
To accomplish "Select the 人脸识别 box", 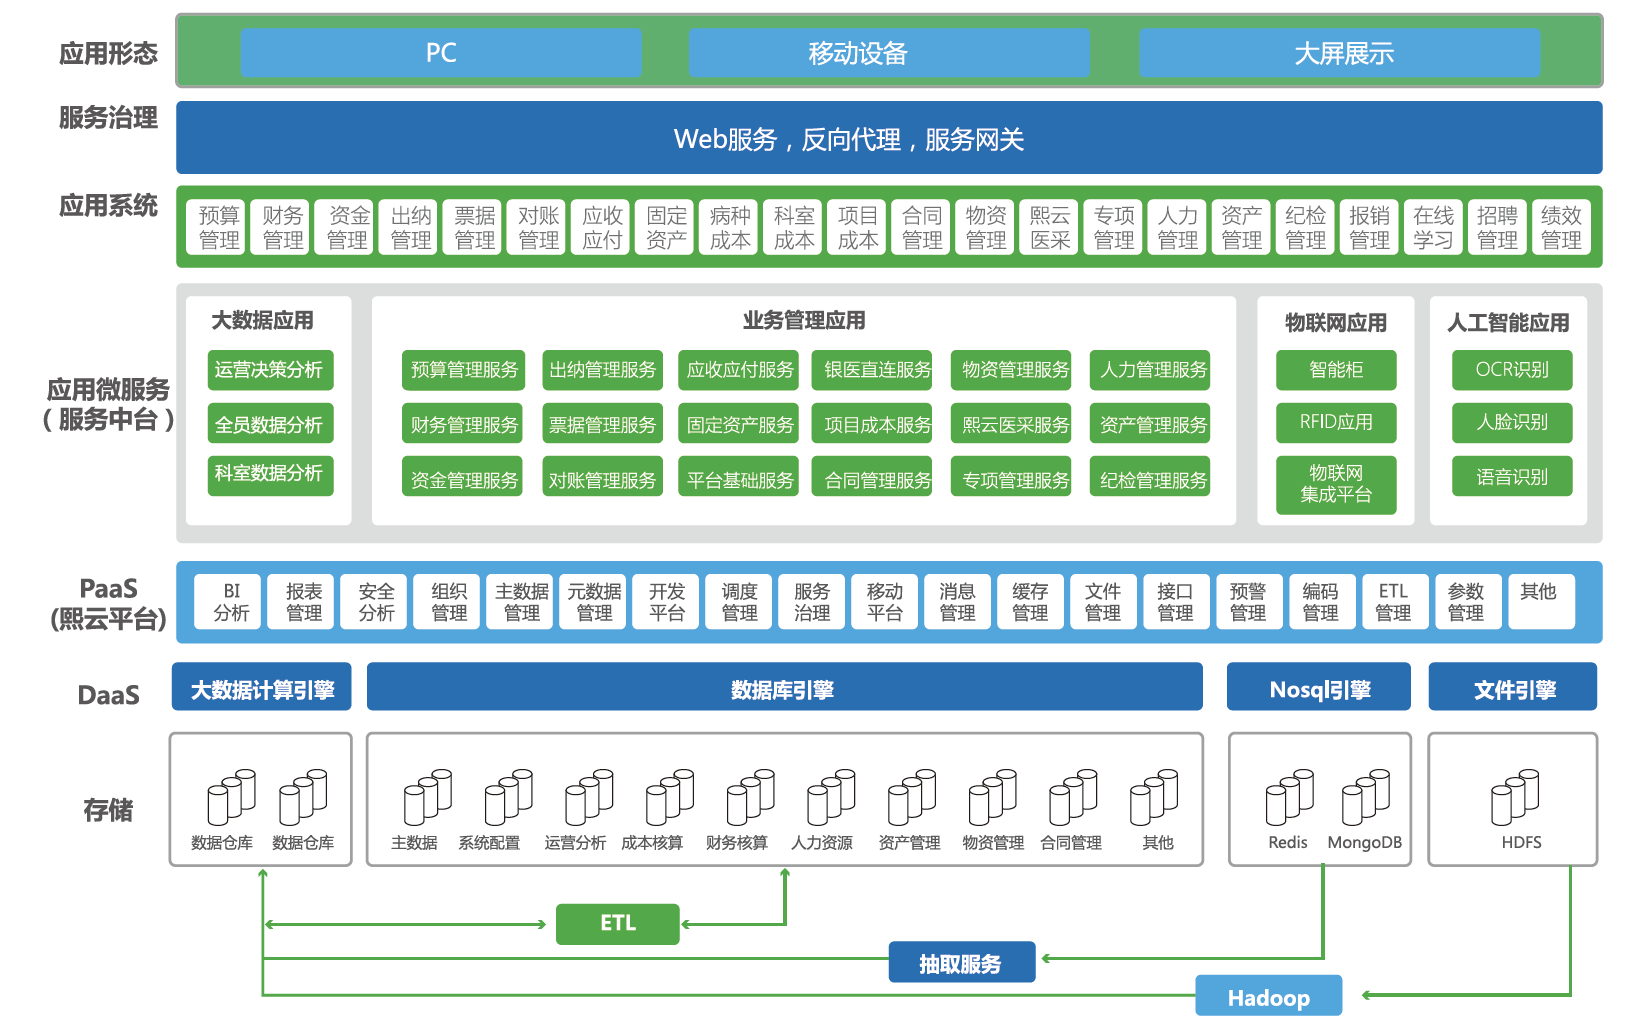I will (1512, 422).
